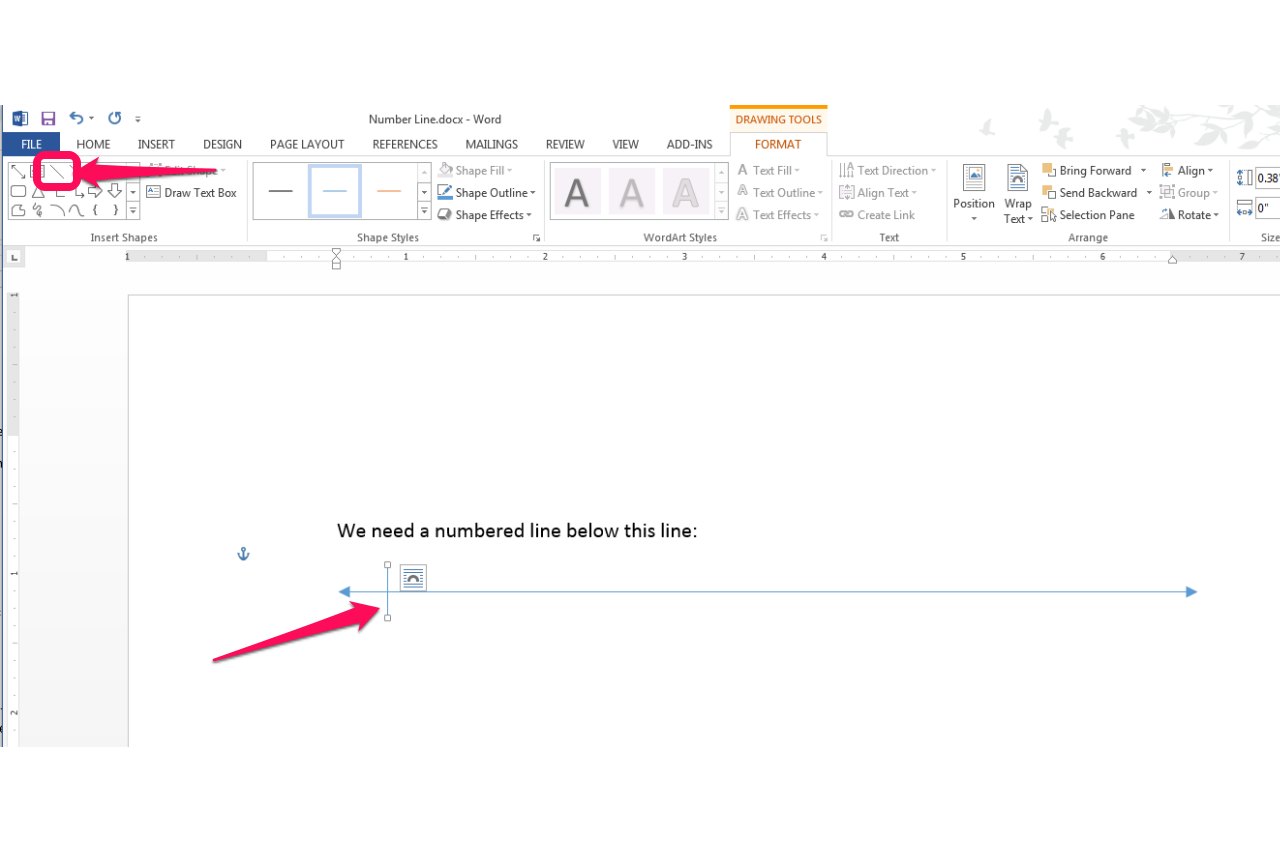The width and height of the screenshot is (1280, 853).
Task: Apply the orange line shape style
Action: pos(388,191)
